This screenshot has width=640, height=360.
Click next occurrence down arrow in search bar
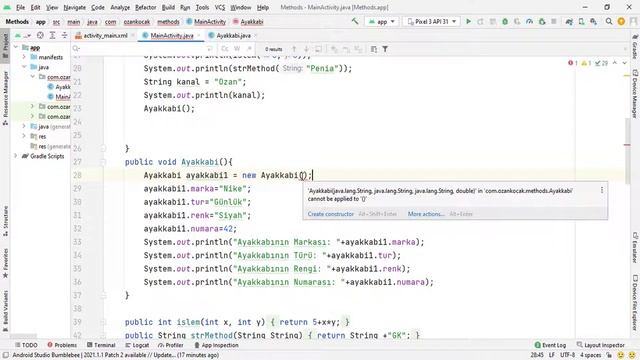click(306, 49)
